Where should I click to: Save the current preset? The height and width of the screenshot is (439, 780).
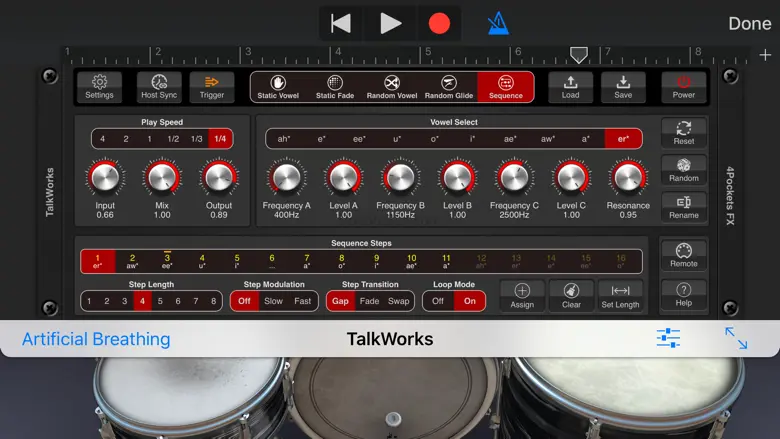pos(623,87)
